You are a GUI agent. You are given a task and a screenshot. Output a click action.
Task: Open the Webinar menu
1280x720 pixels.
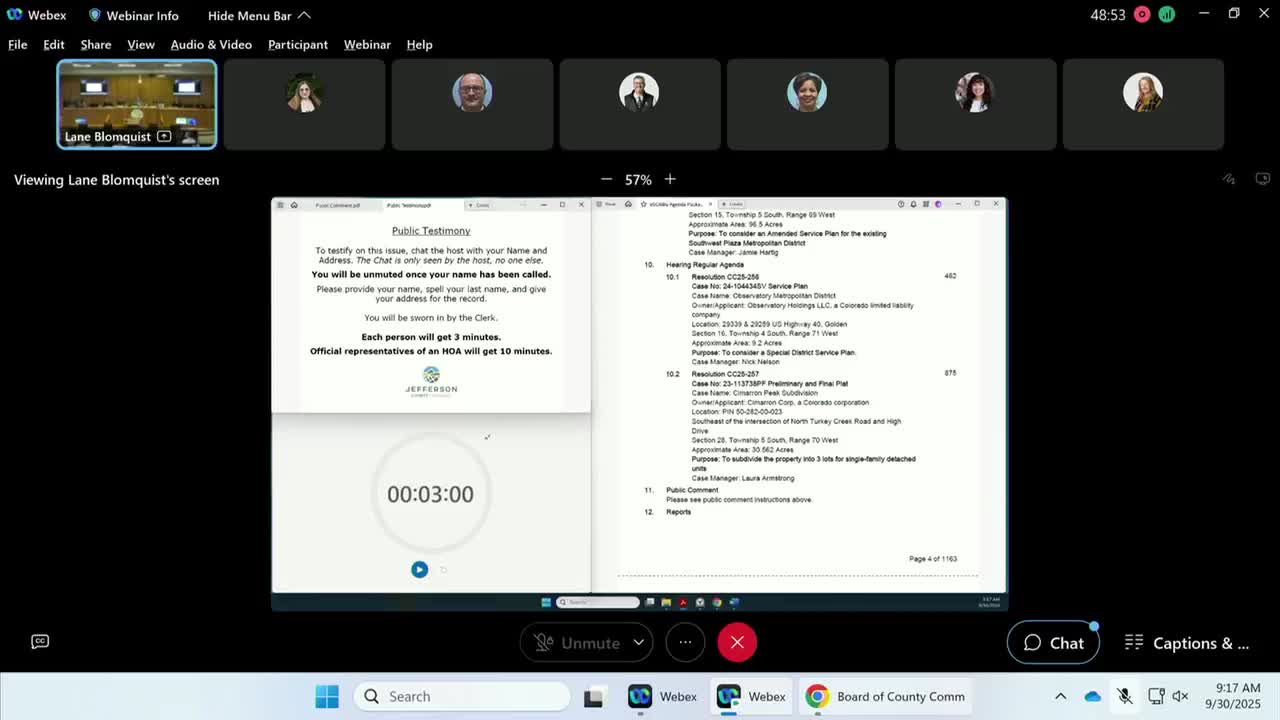[367, 44]
